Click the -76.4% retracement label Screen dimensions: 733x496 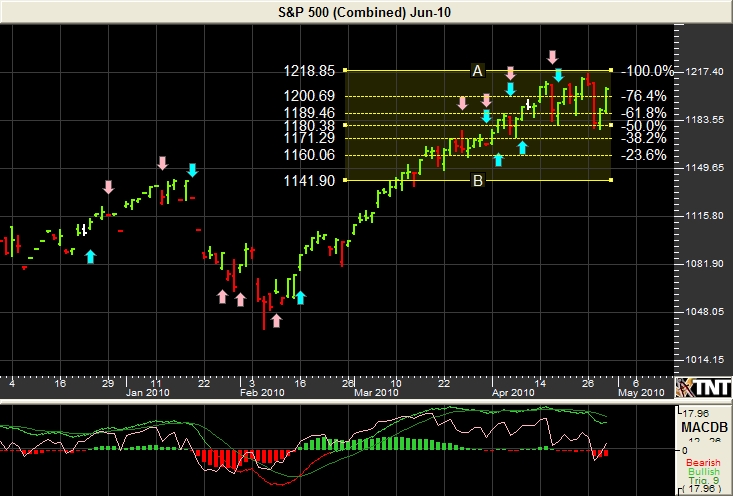coord(643,96)
